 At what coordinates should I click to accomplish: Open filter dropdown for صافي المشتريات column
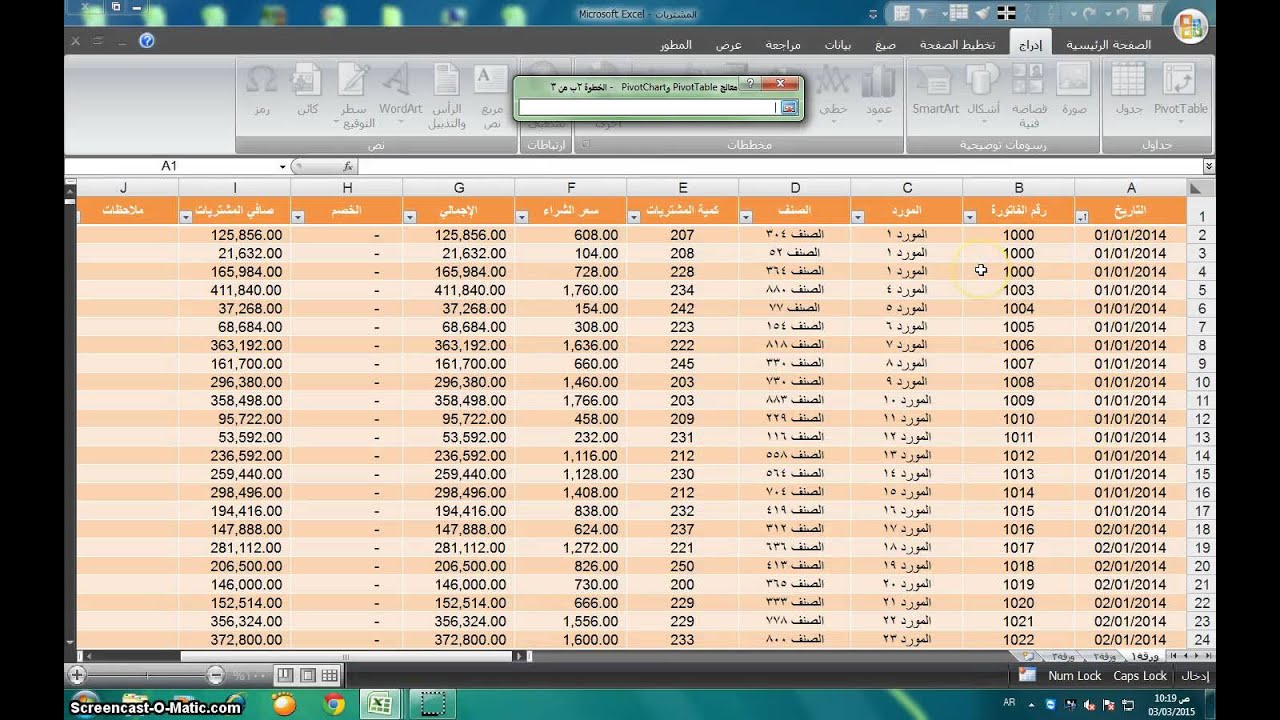click(186, 217)
